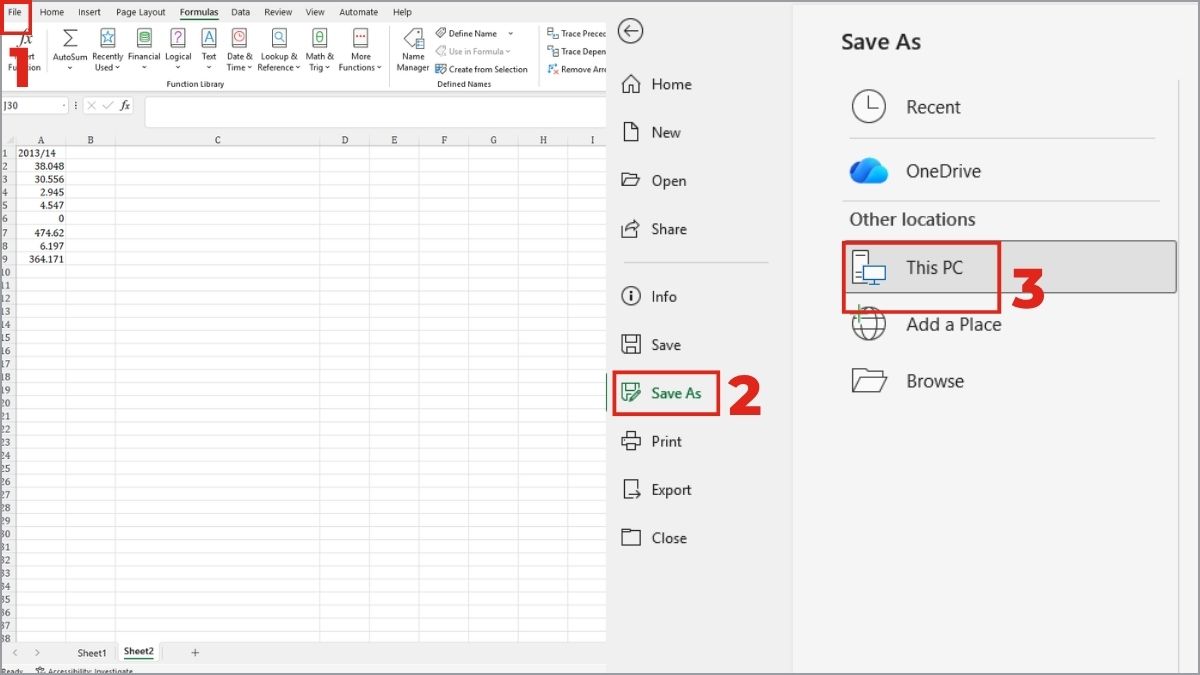This screenshot has width=1200, height=675.
Task: Select cell with value 30.556
Action: click(40, 179)
